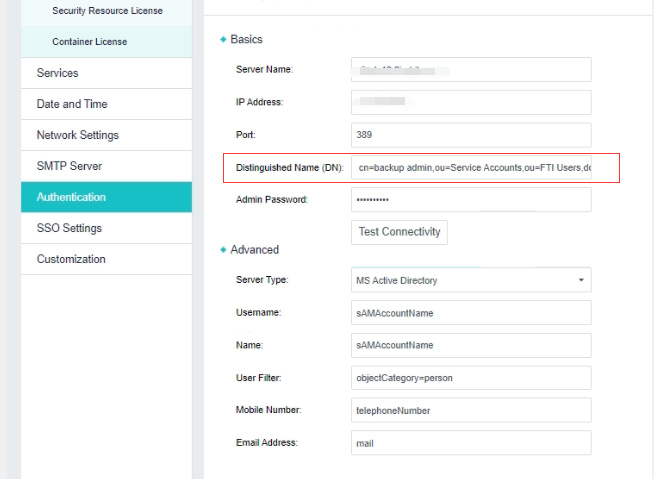Select Container License in sidebar
Image resolution: width=654 pixels, height=479 pixels.
tap(89, 42)
